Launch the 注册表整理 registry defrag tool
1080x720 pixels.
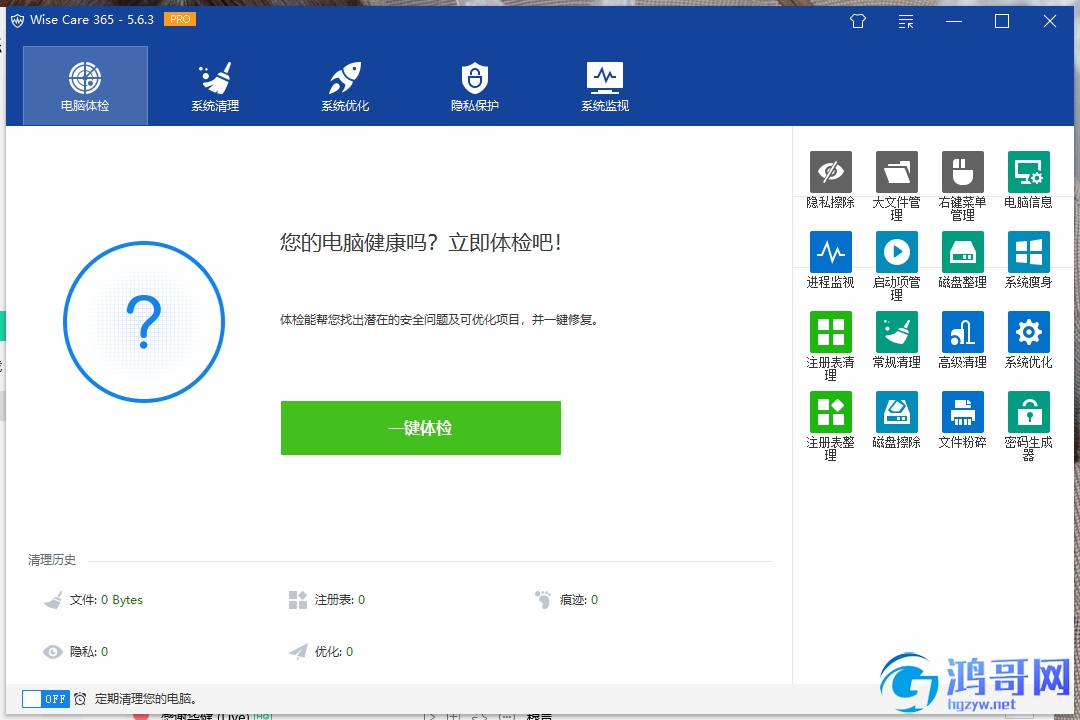831,425
